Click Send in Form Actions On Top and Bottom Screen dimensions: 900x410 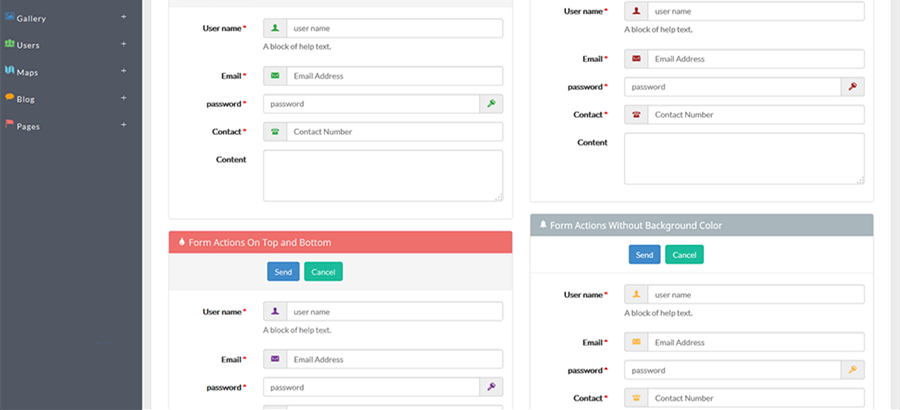pyautogui.click(x=283, y=272)
